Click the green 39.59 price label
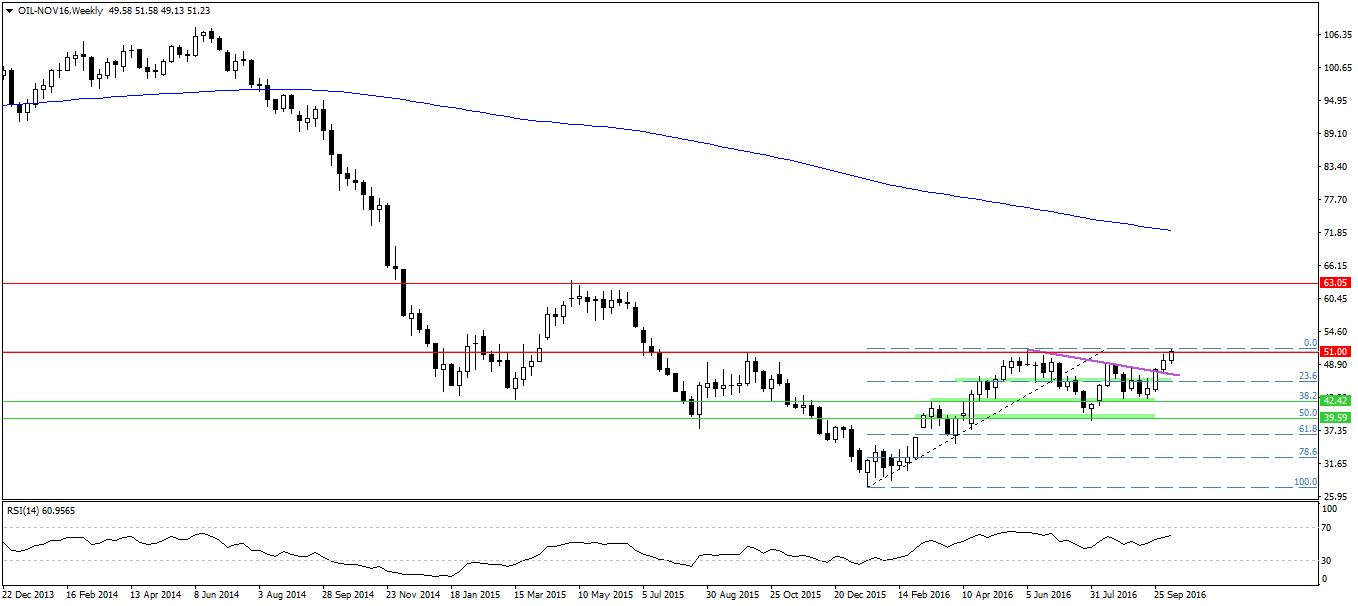 pyautogui.click(x=1336, y=418)
